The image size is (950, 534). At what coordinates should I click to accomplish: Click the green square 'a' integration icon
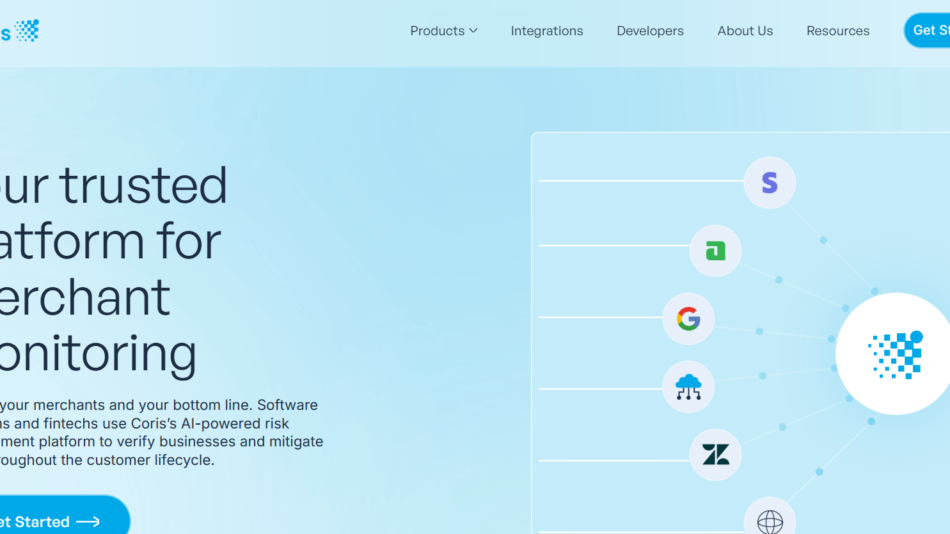715,251
